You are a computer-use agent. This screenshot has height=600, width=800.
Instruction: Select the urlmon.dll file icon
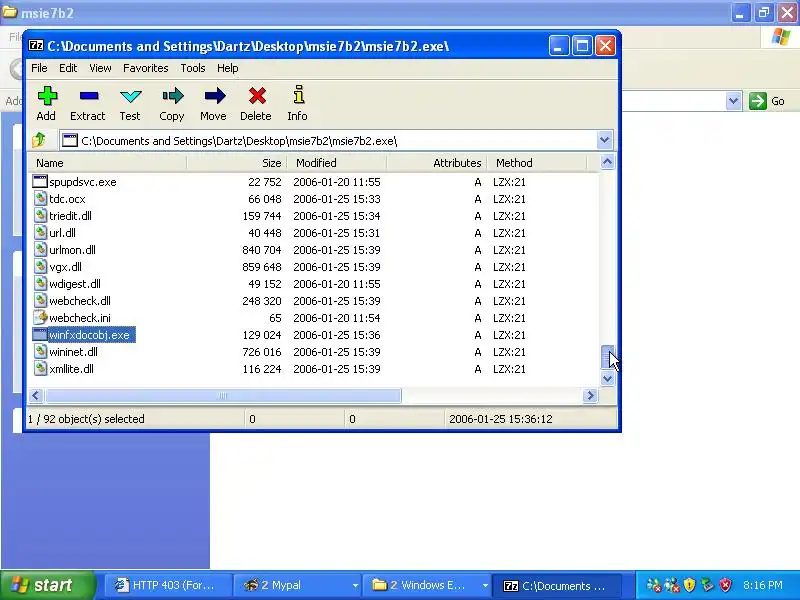point(40,249)
